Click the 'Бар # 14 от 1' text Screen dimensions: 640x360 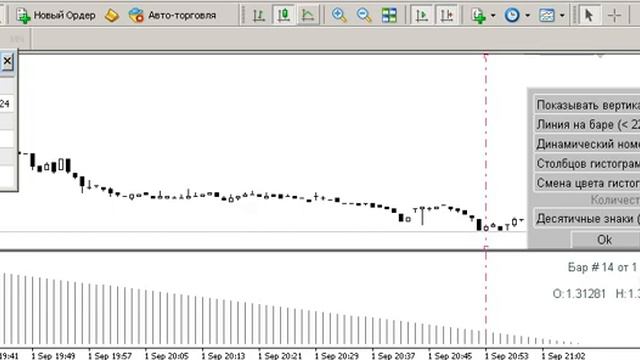click(x=602, y=267)
